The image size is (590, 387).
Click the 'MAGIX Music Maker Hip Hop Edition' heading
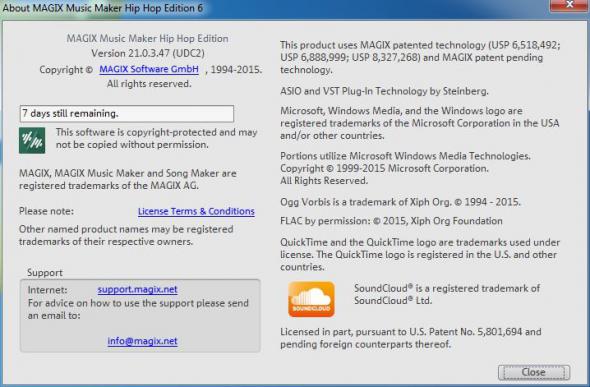148,38
